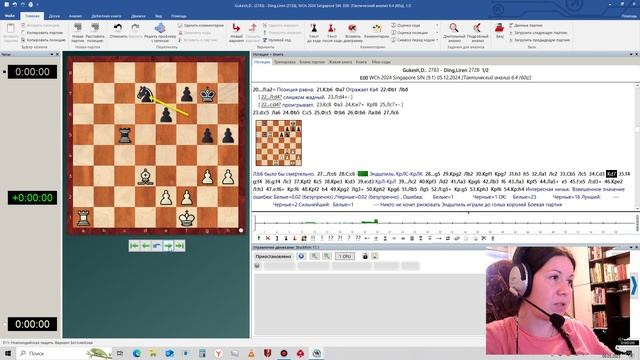Image resolution: width=640 pixels, height=360 pixels.
Task: Open the clock pane menu dropdown arrow
Action: coord(52,54)
